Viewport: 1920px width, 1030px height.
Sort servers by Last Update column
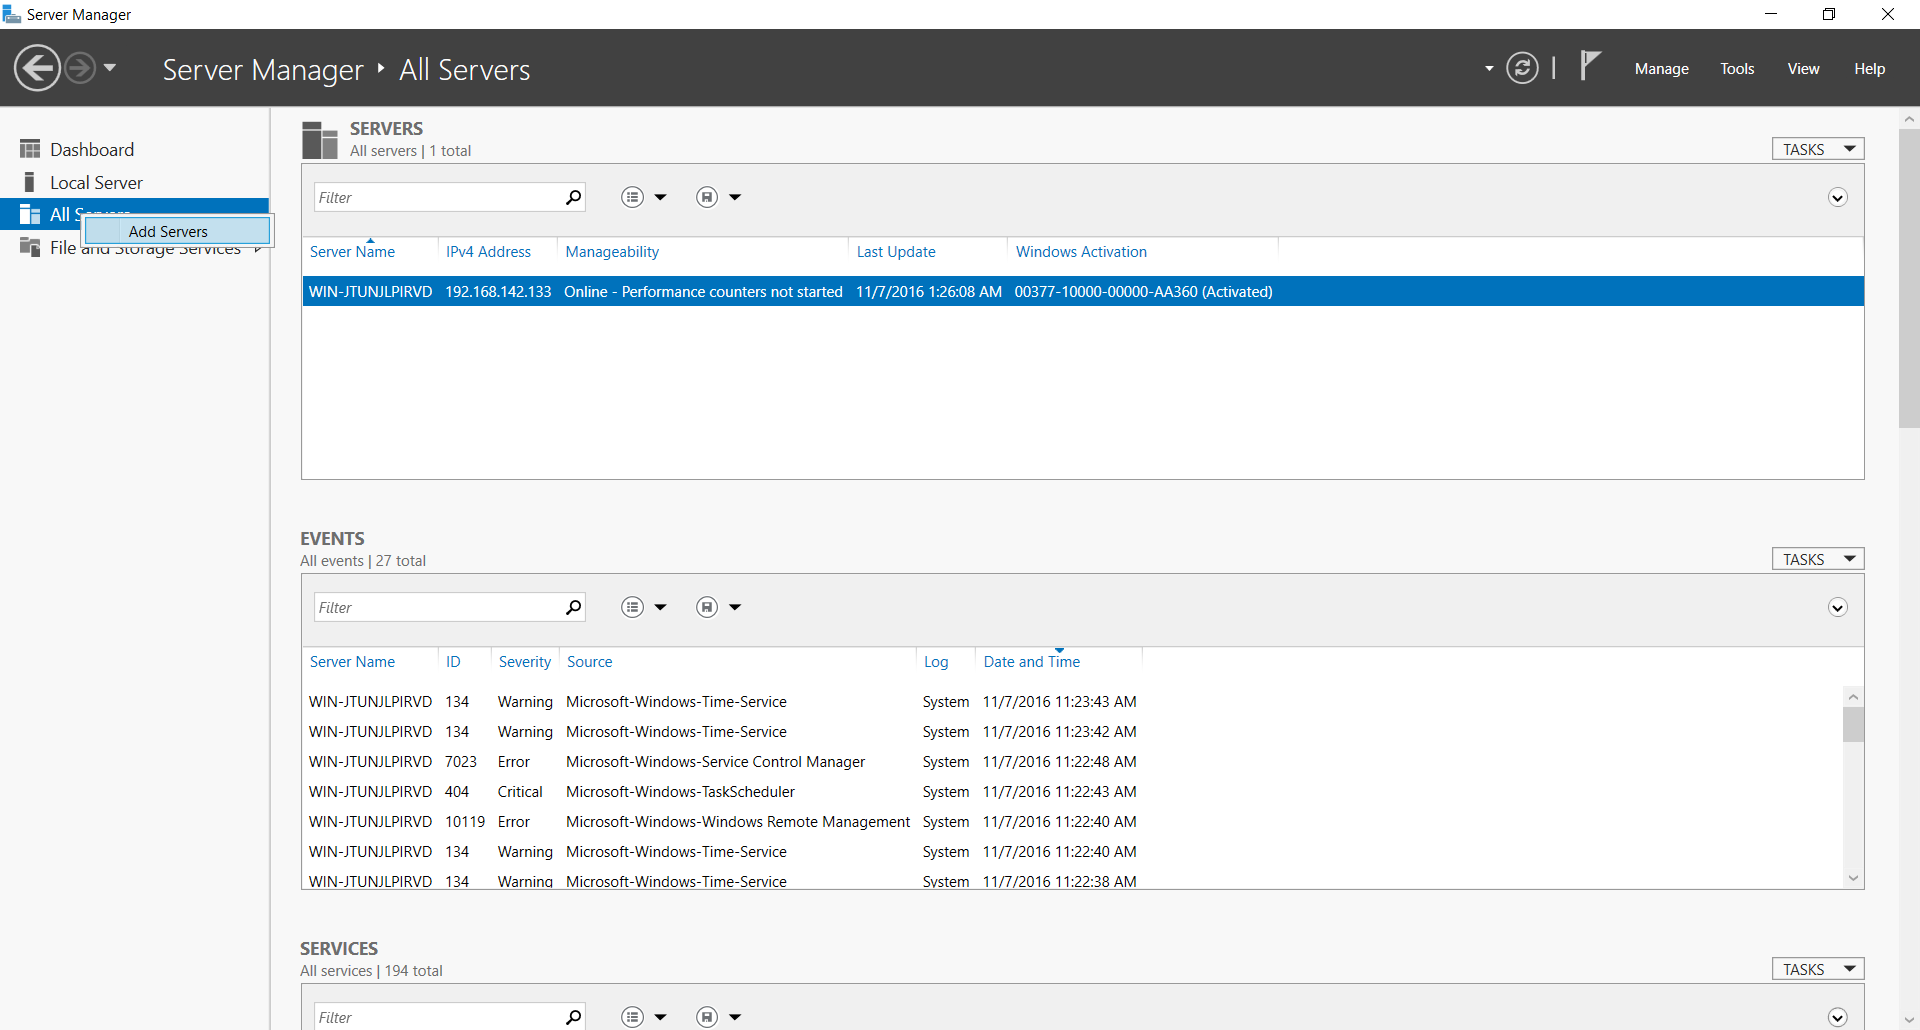[x=896, y=252]
